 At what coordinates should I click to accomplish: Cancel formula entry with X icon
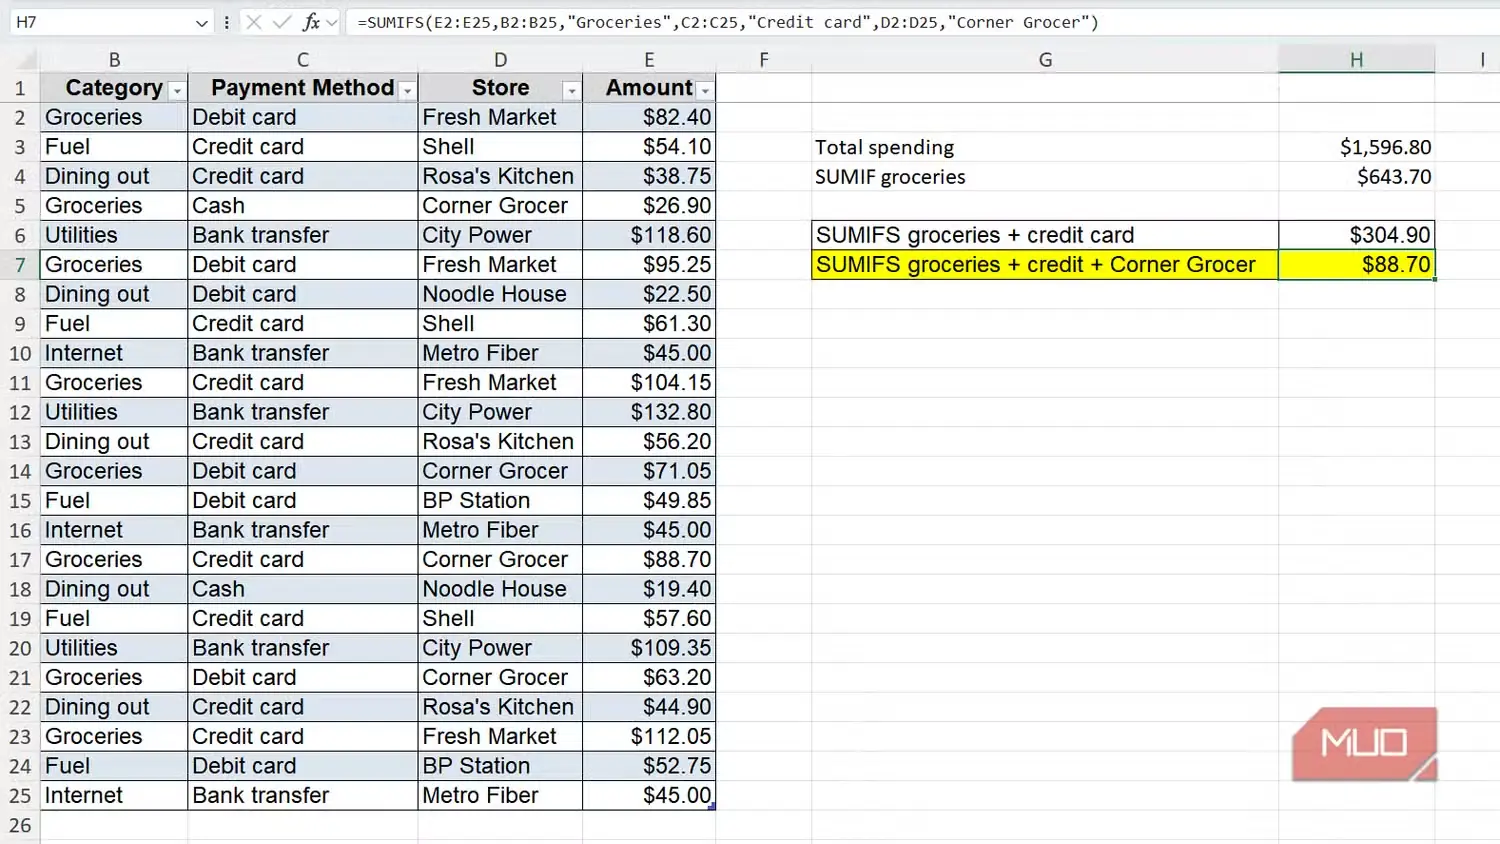[x=254, y=22]
